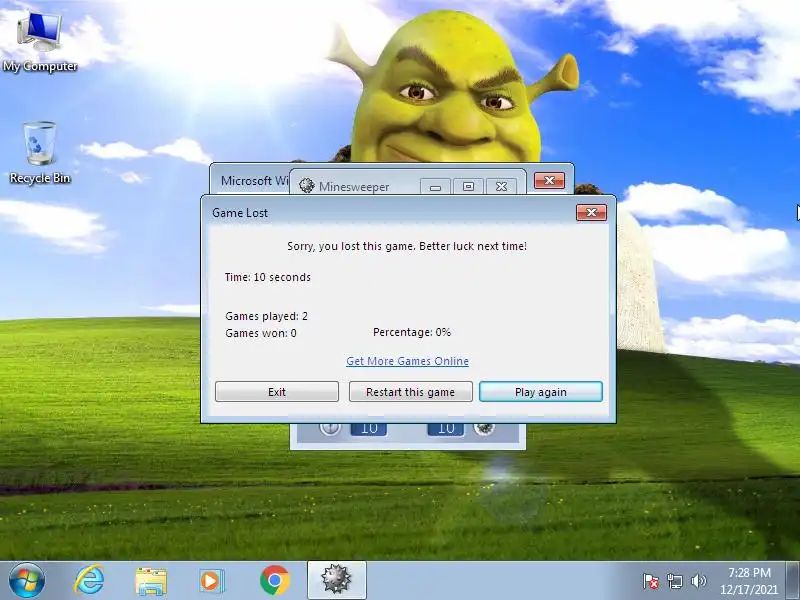Screen dimensions: 800x600
Task: Click the 7:28 PM clock in taskbar
Action: tap(749, 581)
